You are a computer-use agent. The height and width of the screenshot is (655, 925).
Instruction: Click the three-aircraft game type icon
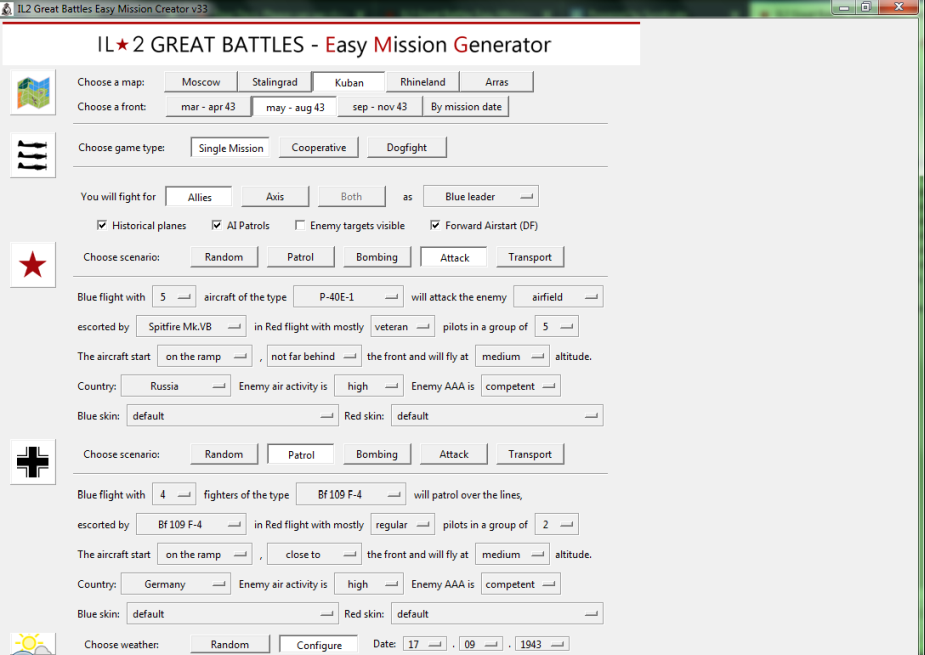(x=33, y=155)
